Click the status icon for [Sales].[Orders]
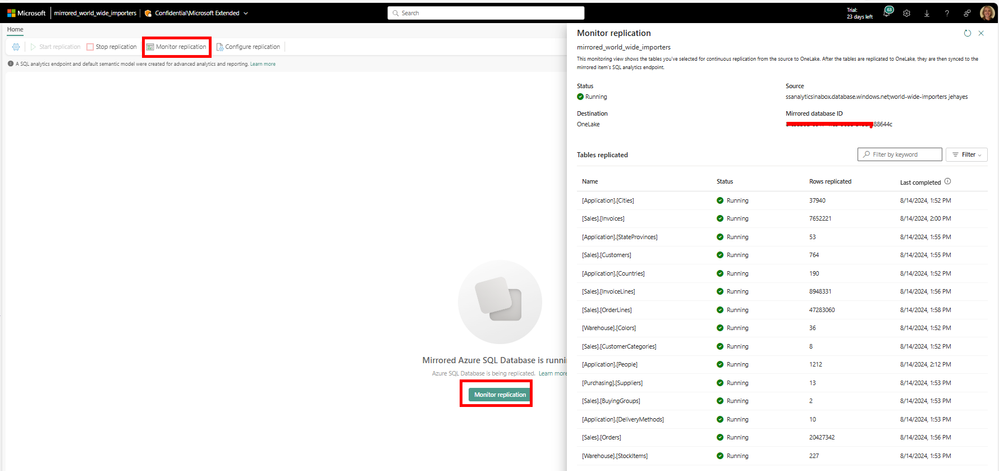 point(720,437)
